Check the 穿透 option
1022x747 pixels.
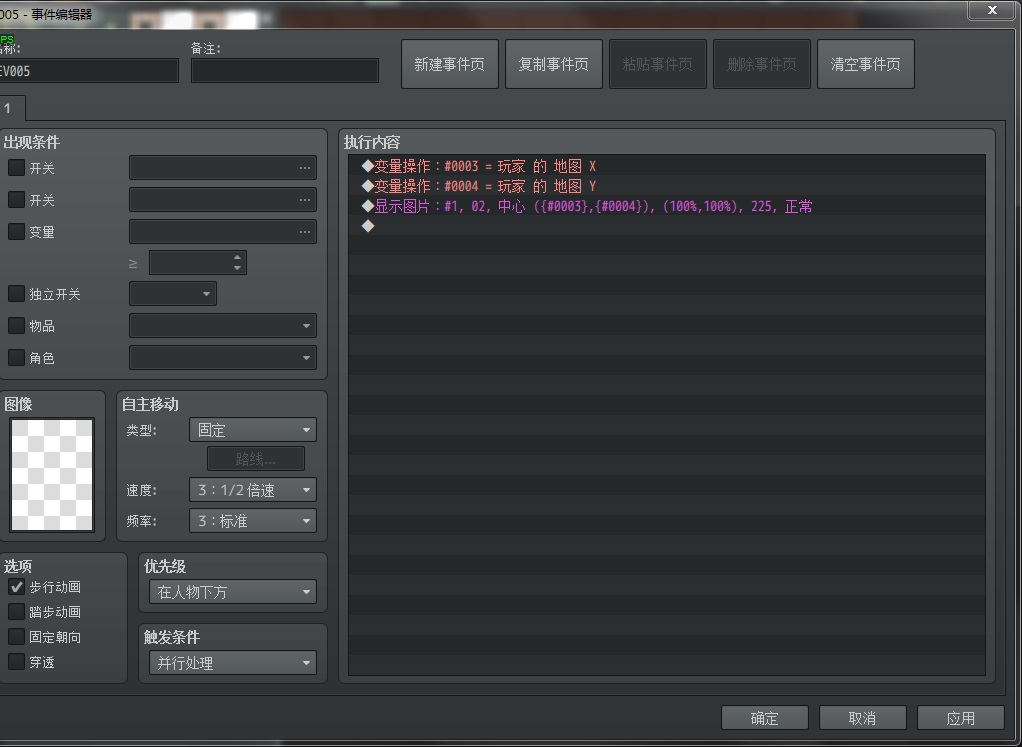pos(16,662)
